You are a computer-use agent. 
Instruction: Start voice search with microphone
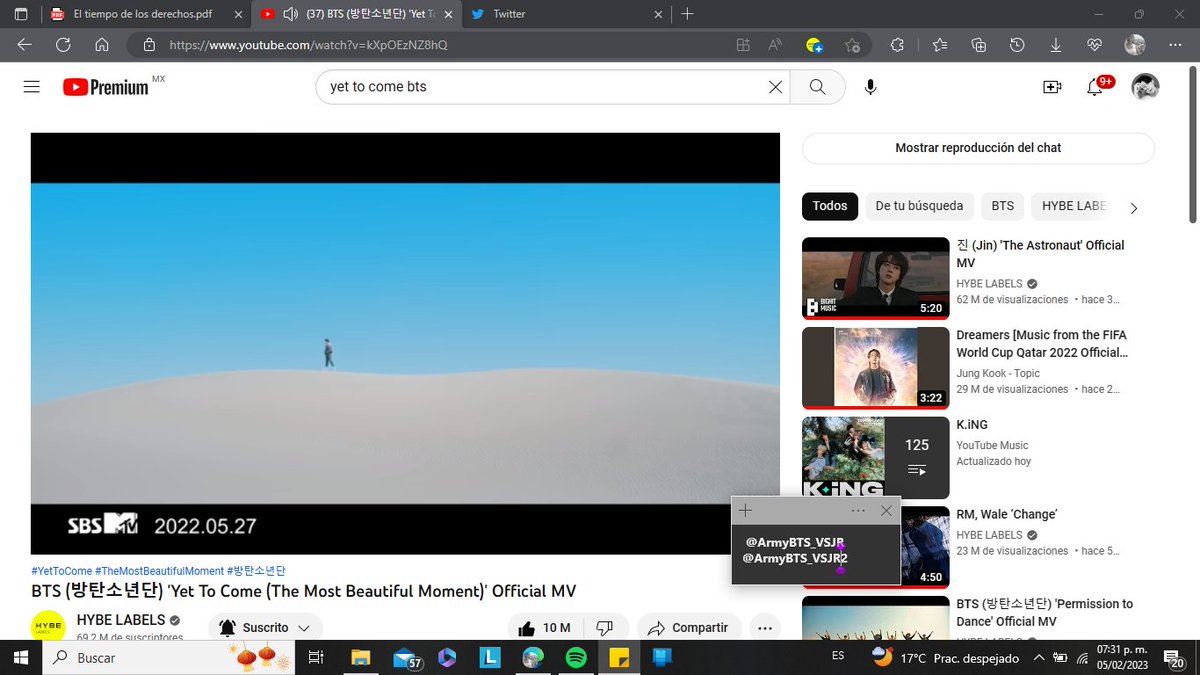click(x=870, y=87)
